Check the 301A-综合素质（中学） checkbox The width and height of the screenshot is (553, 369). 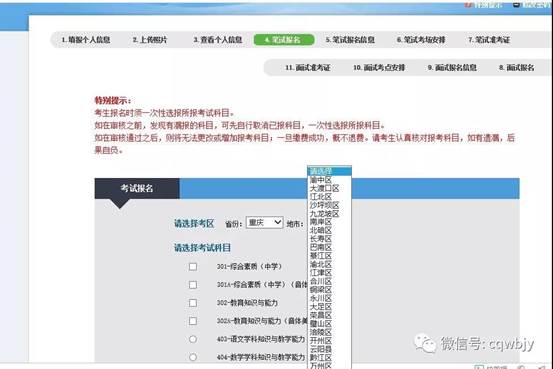pos(193,285)
